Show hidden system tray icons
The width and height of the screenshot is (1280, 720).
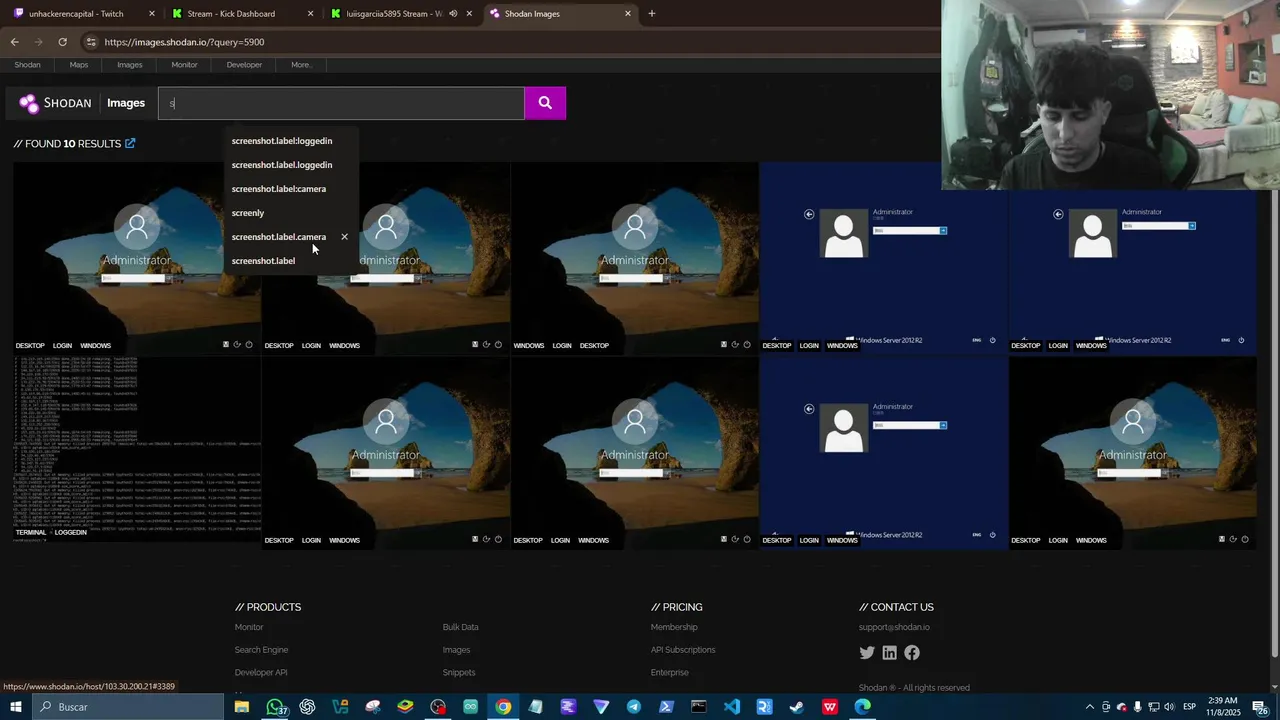tap(1090, 707)
